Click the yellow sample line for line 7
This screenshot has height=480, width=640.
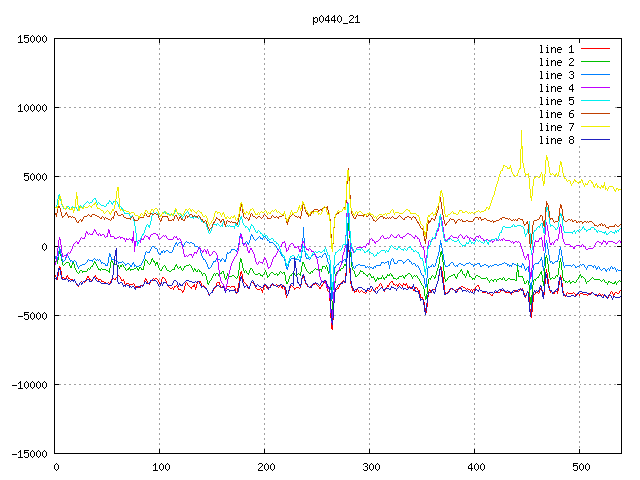coord(595,127)
